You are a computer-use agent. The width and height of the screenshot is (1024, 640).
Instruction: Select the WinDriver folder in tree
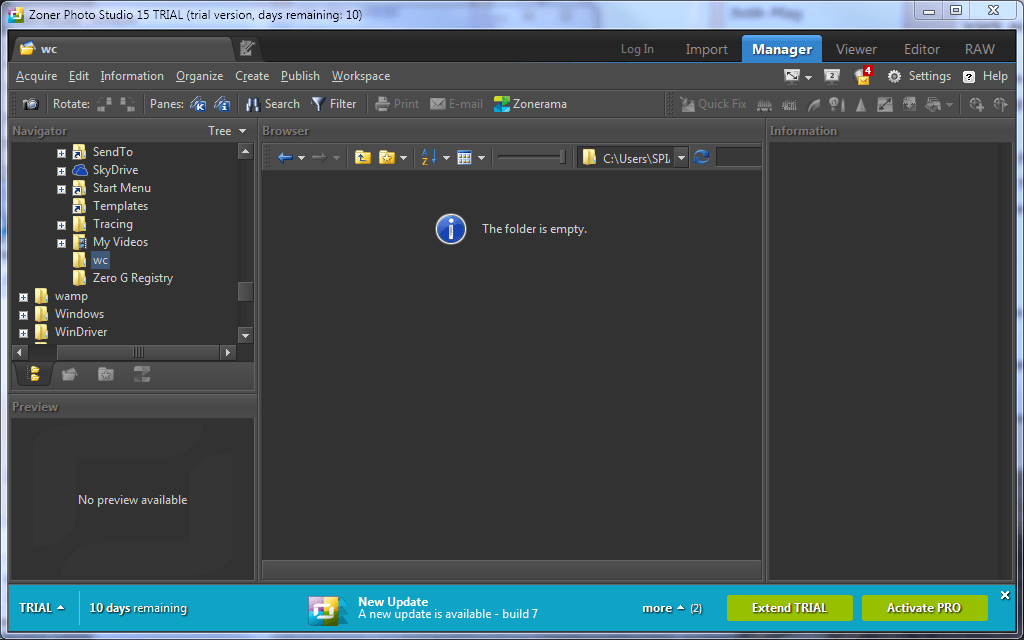[x=81, y=332]
